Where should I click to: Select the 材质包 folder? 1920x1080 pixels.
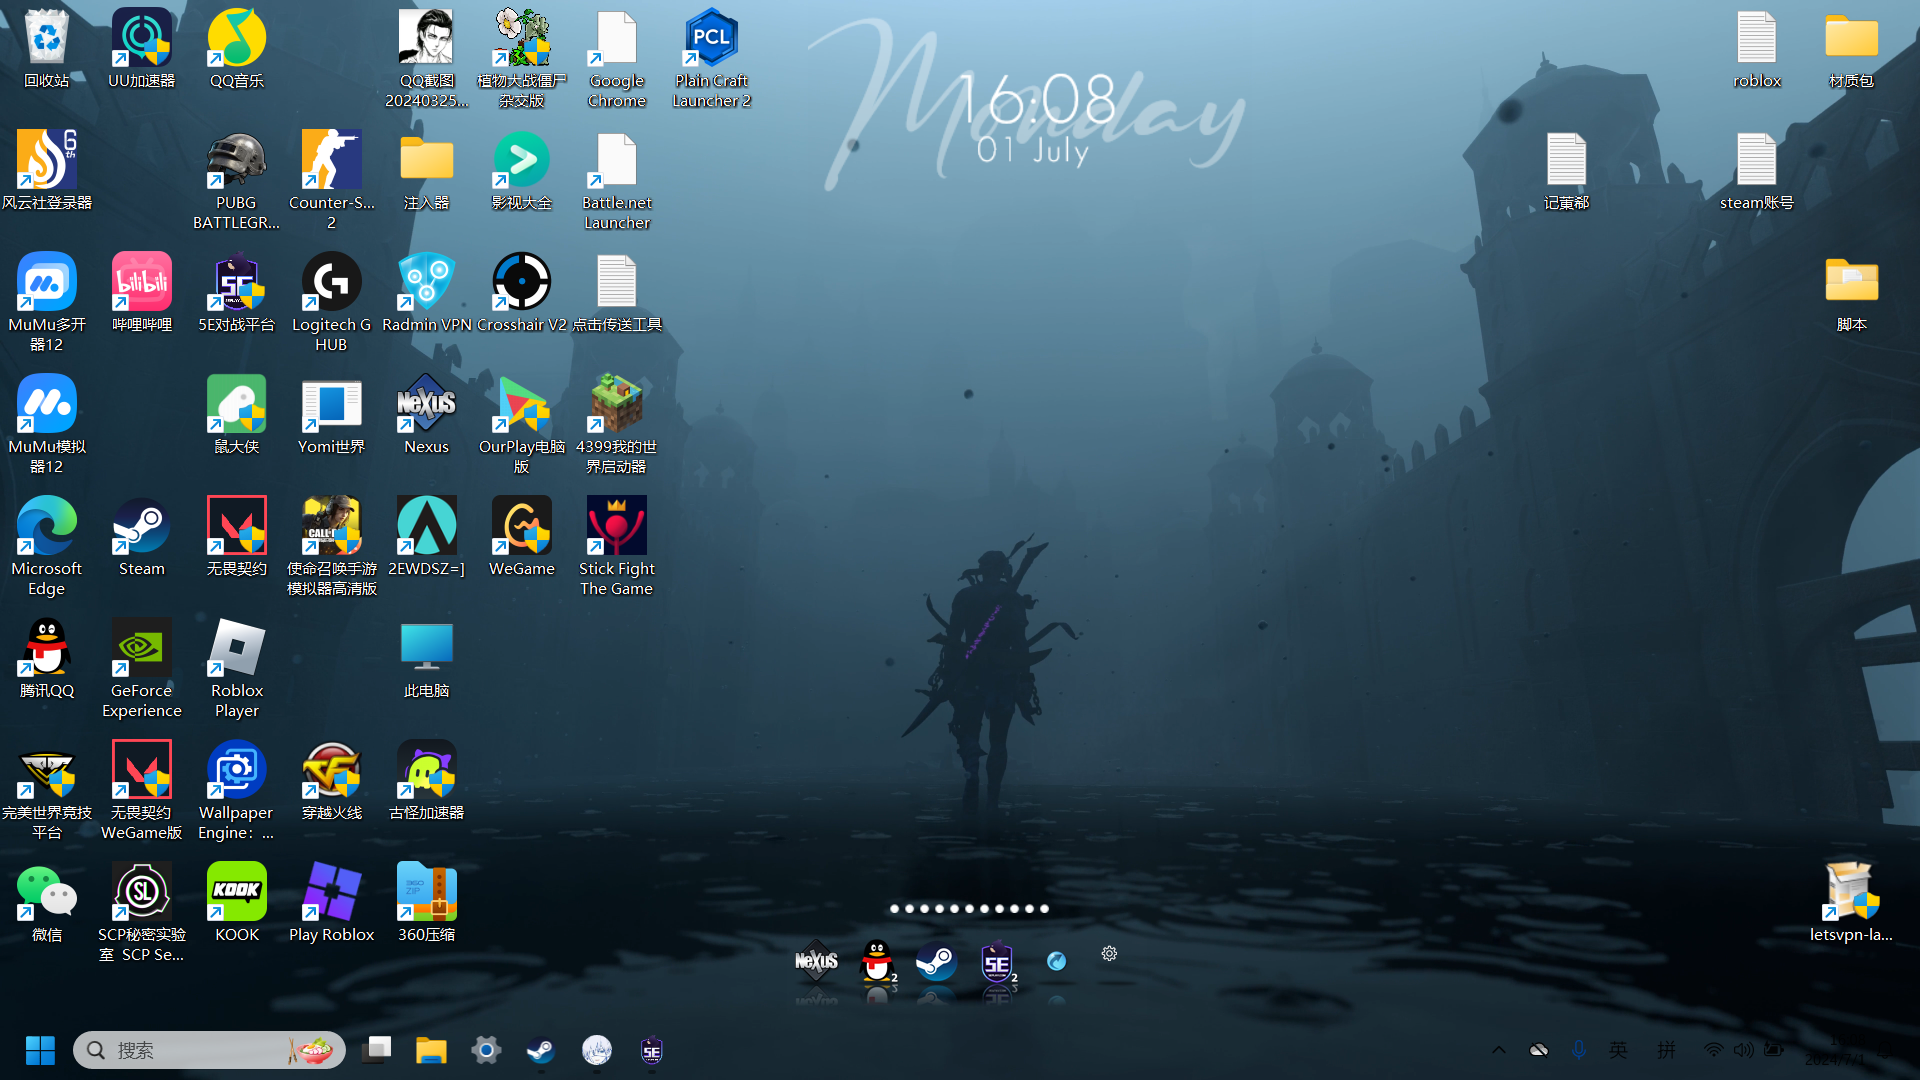(1852, 50)
